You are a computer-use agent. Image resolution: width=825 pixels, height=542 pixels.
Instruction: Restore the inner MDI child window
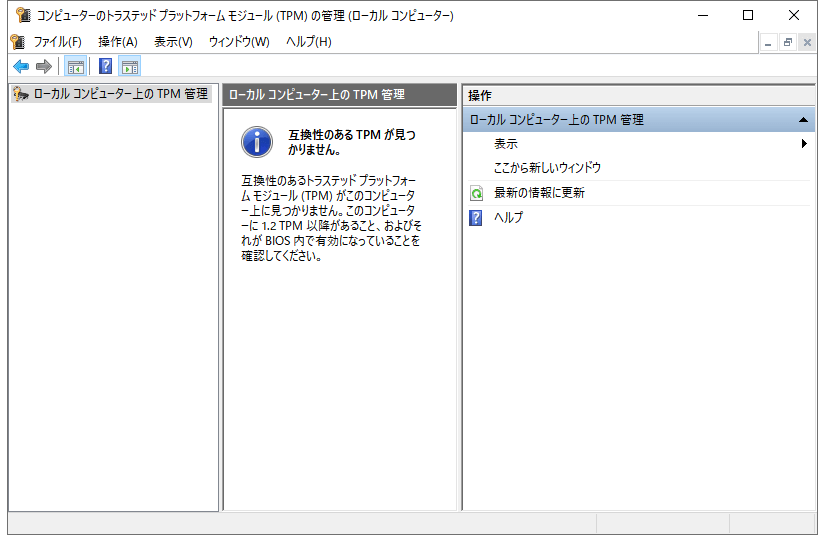click(788, 43)
